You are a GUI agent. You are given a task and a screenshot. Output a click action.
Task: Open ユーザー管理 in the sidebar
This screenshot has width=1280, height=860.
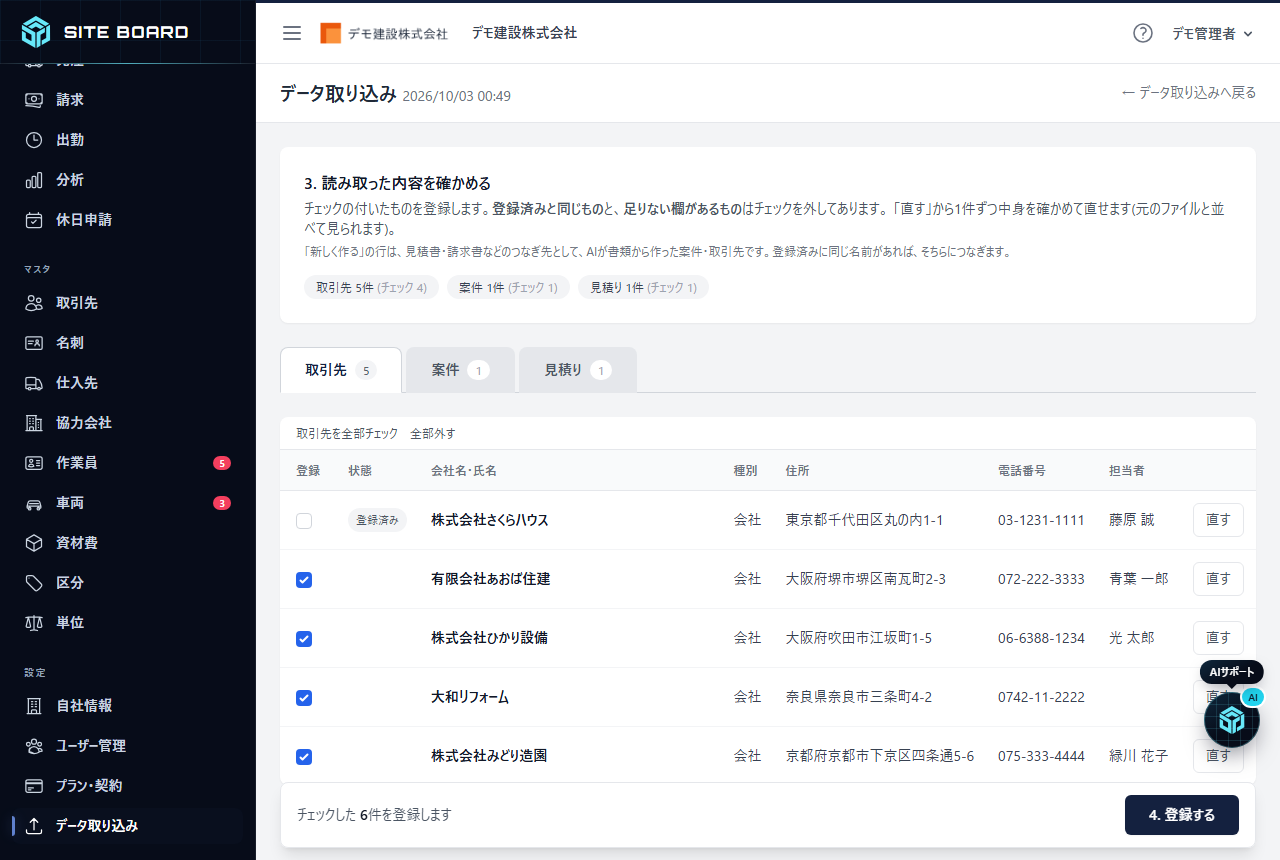tap(127, 746)
